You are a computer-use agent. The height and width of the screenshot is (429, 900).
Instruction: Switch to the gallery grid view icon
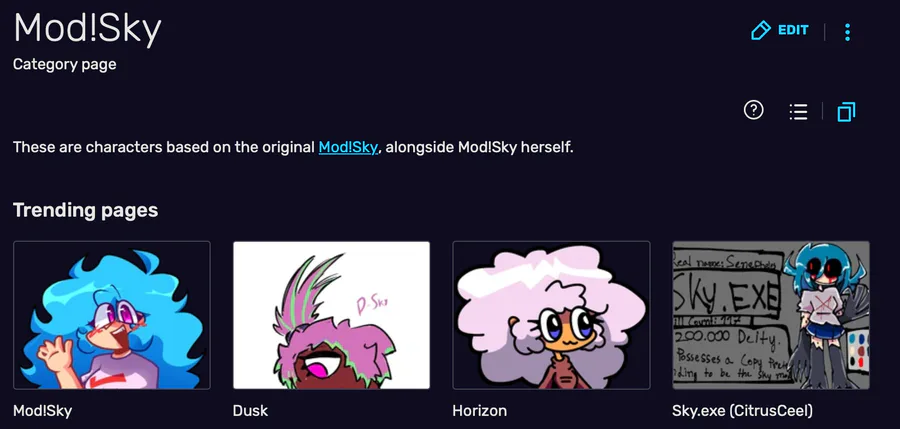click(x=847, y=111)
